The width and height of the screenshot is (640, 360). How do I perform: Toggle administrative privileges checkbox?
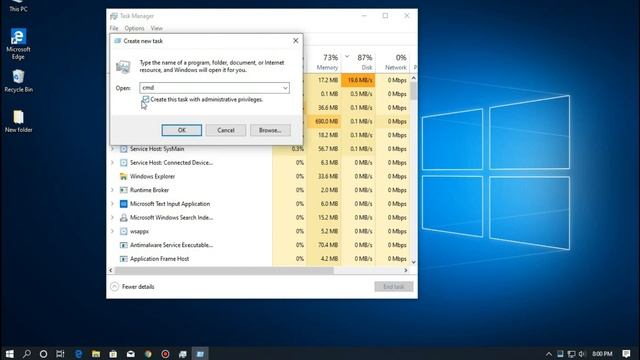(146, 99)
